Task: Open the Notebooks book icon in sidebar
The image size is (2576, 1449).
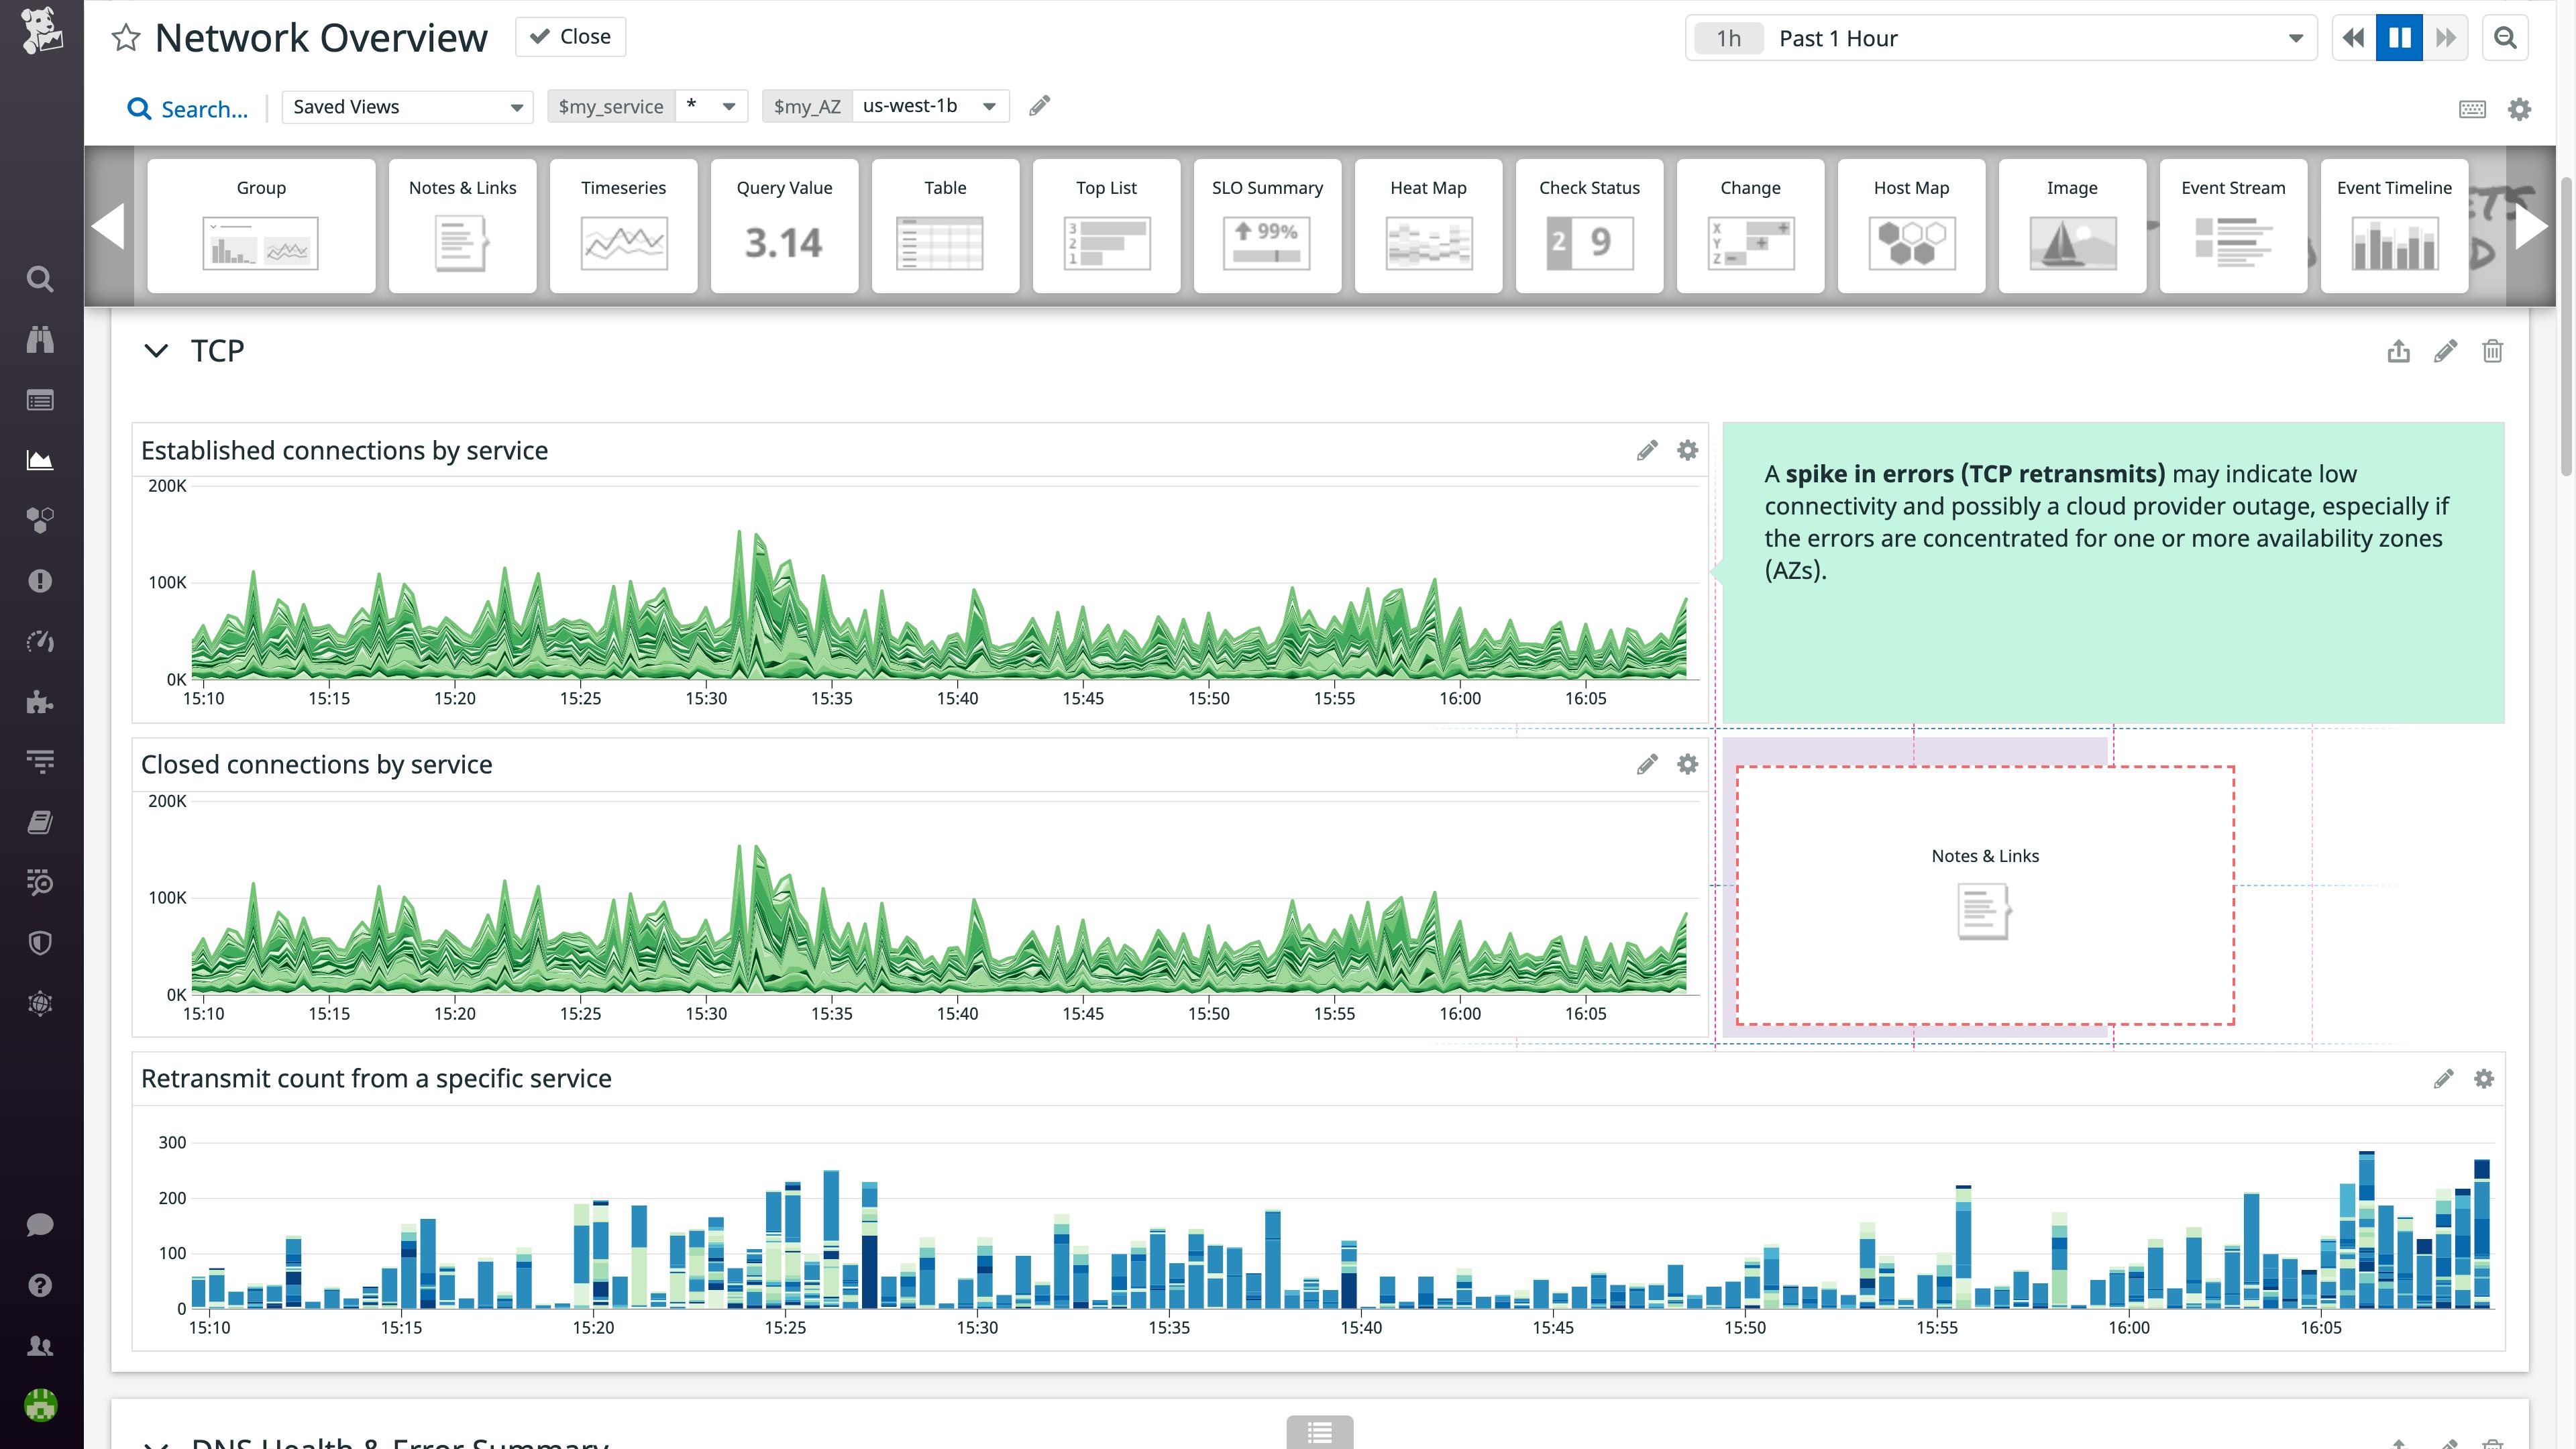Action: (40, 822)
